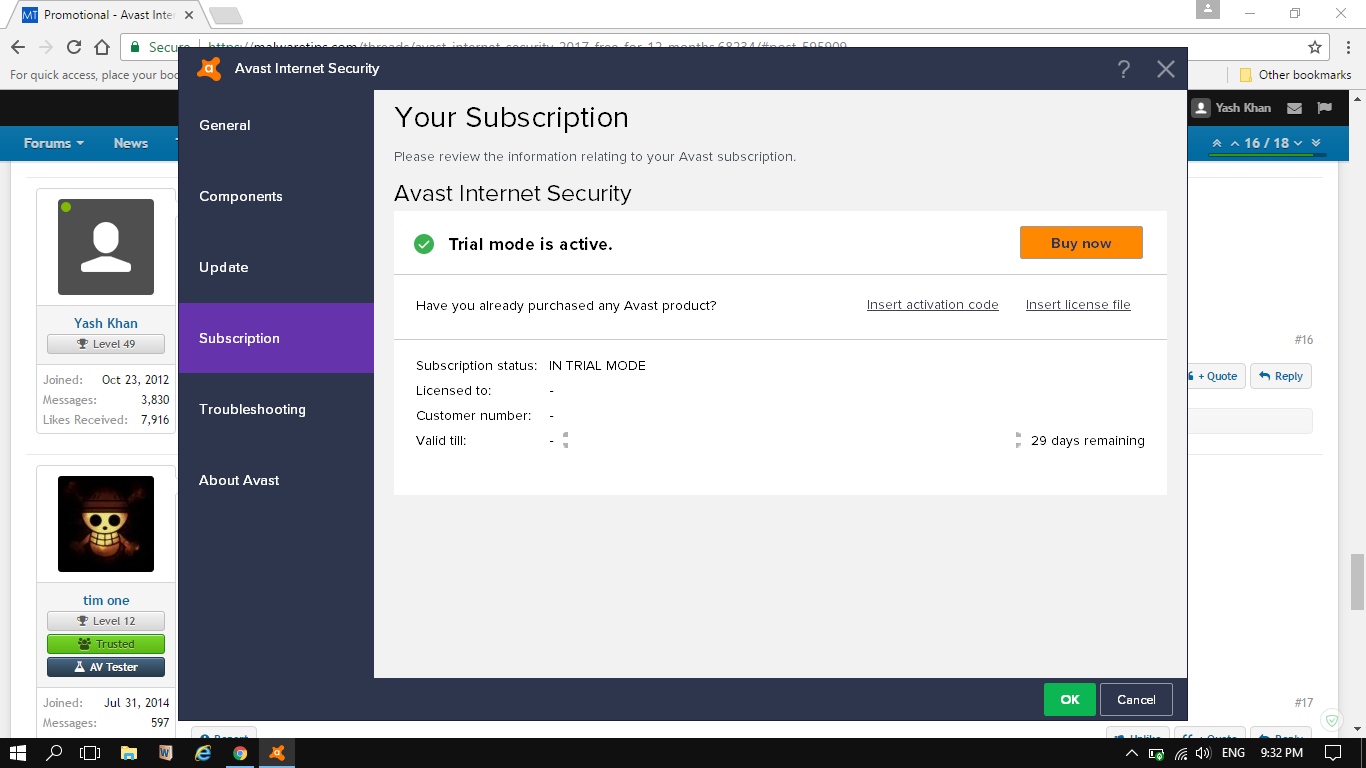Go to Chrome's home page icon
1366x768 pixels.
[102, 47]
